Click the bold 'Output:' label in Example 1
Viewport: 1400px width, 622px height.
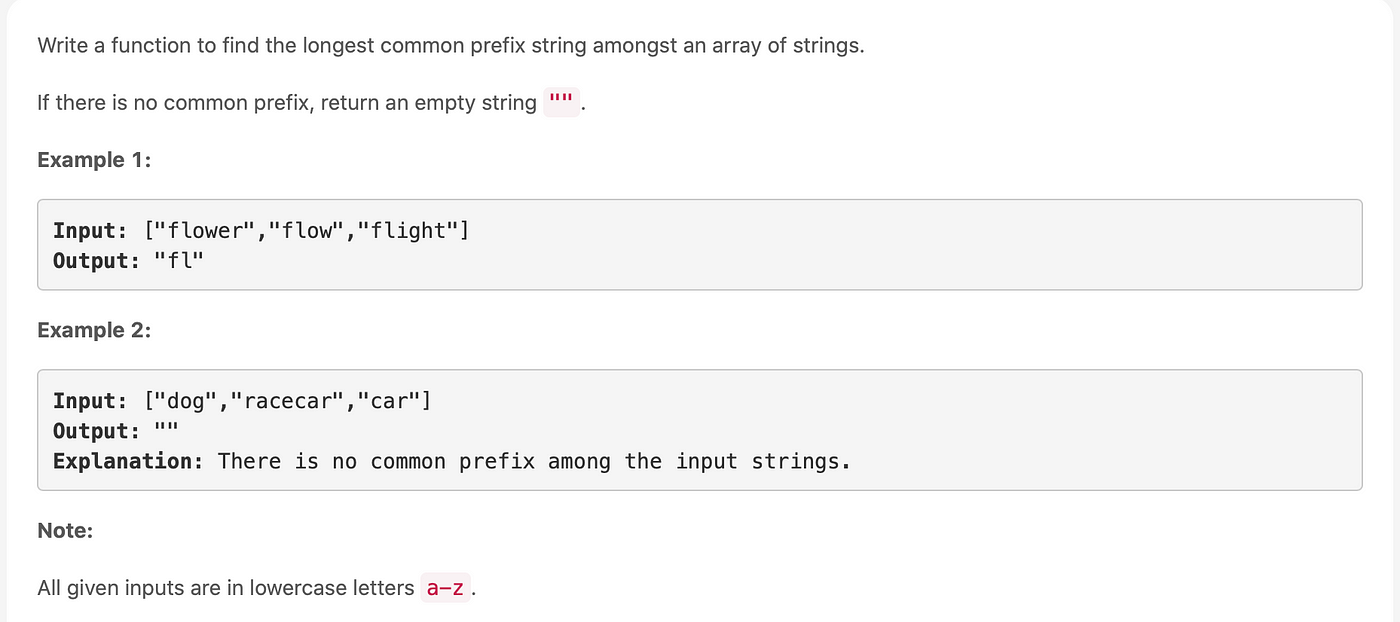(97, 261)
